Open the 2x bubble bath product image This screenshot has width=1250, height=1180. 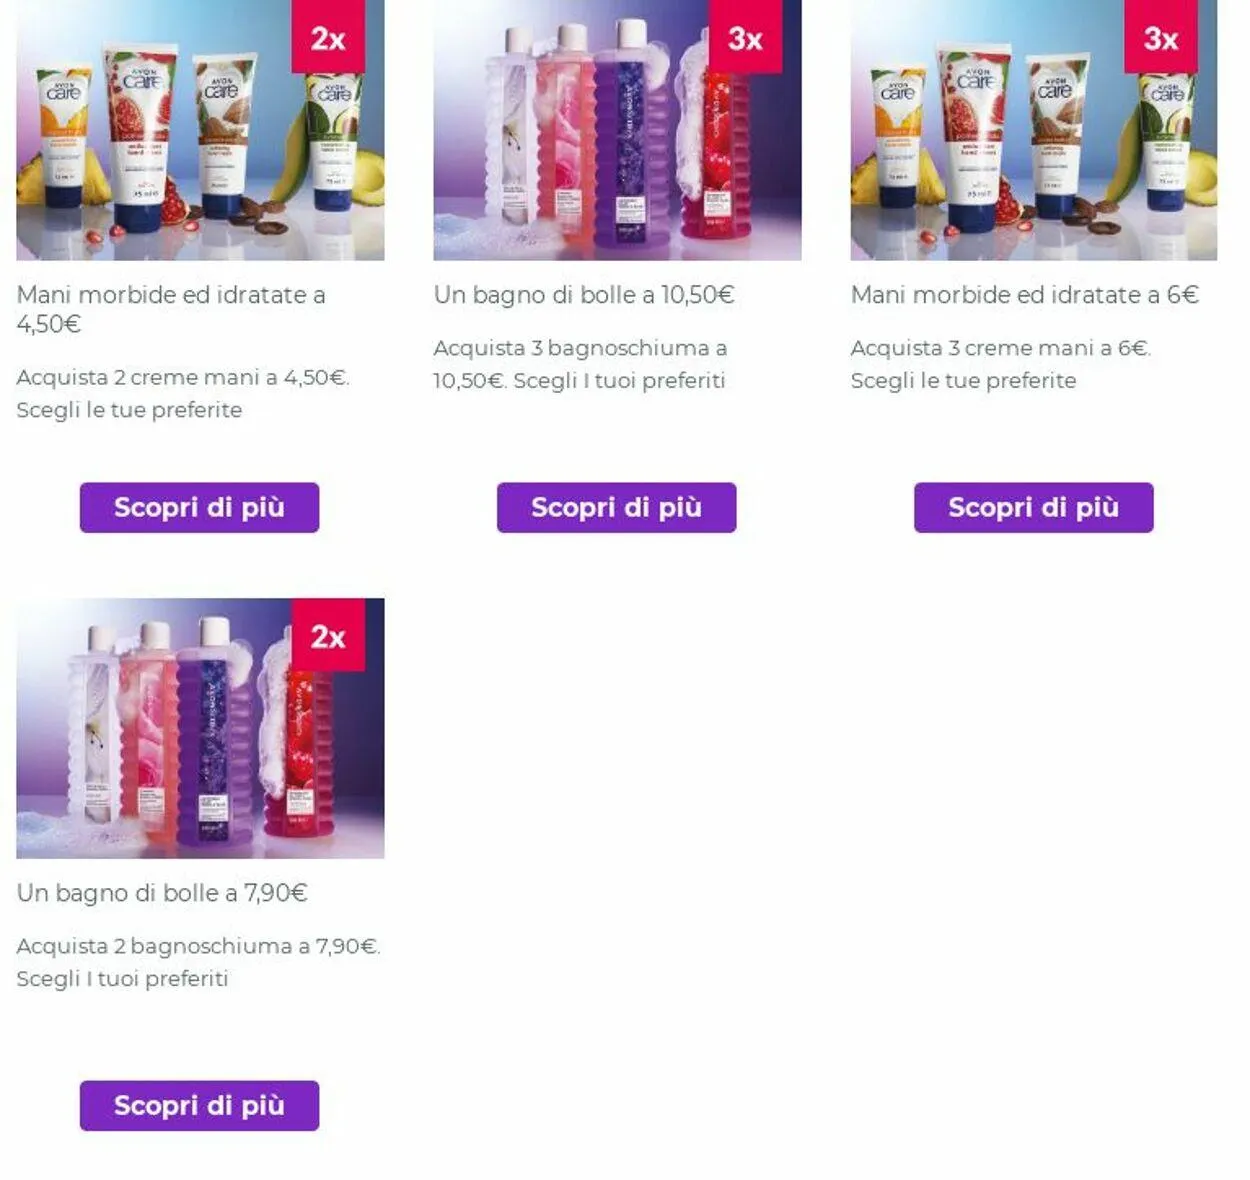coord(200,728)
